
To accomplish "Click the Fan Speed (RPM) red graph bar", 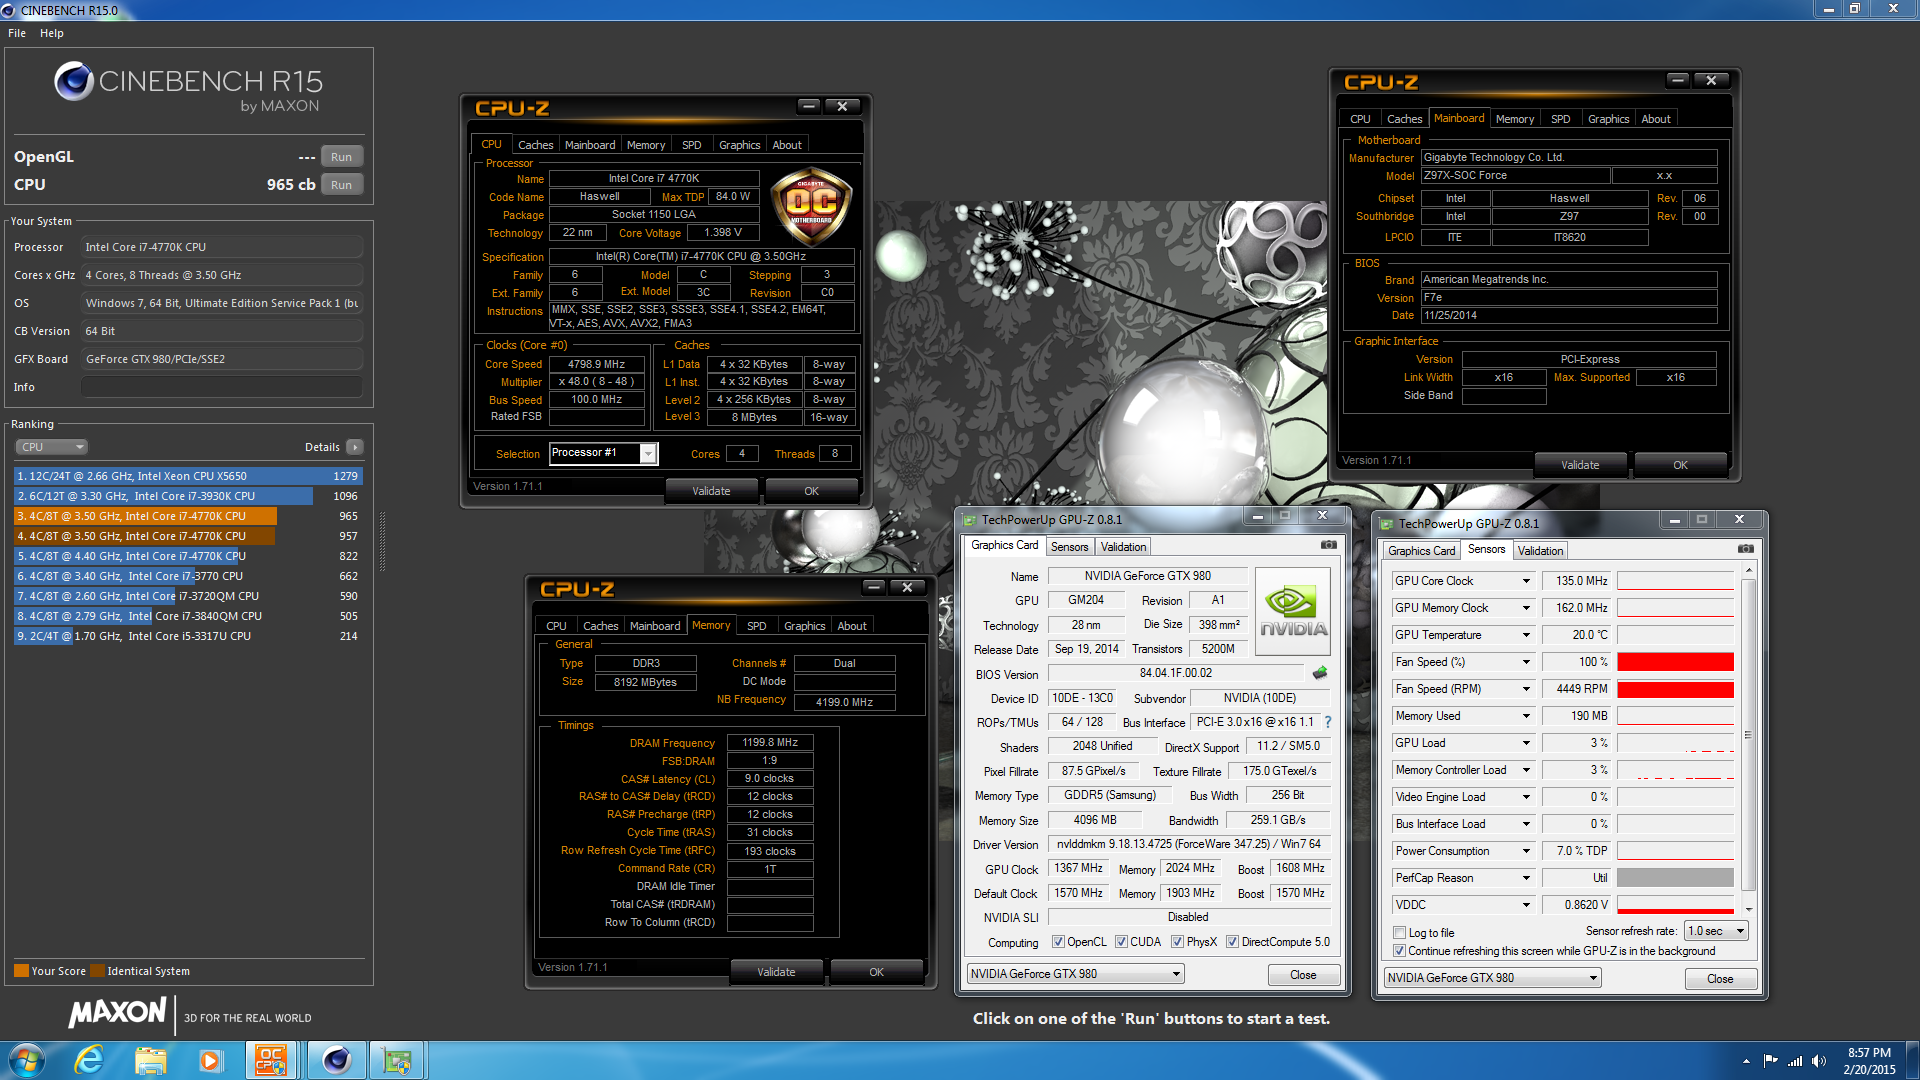I will [1675, 689].
